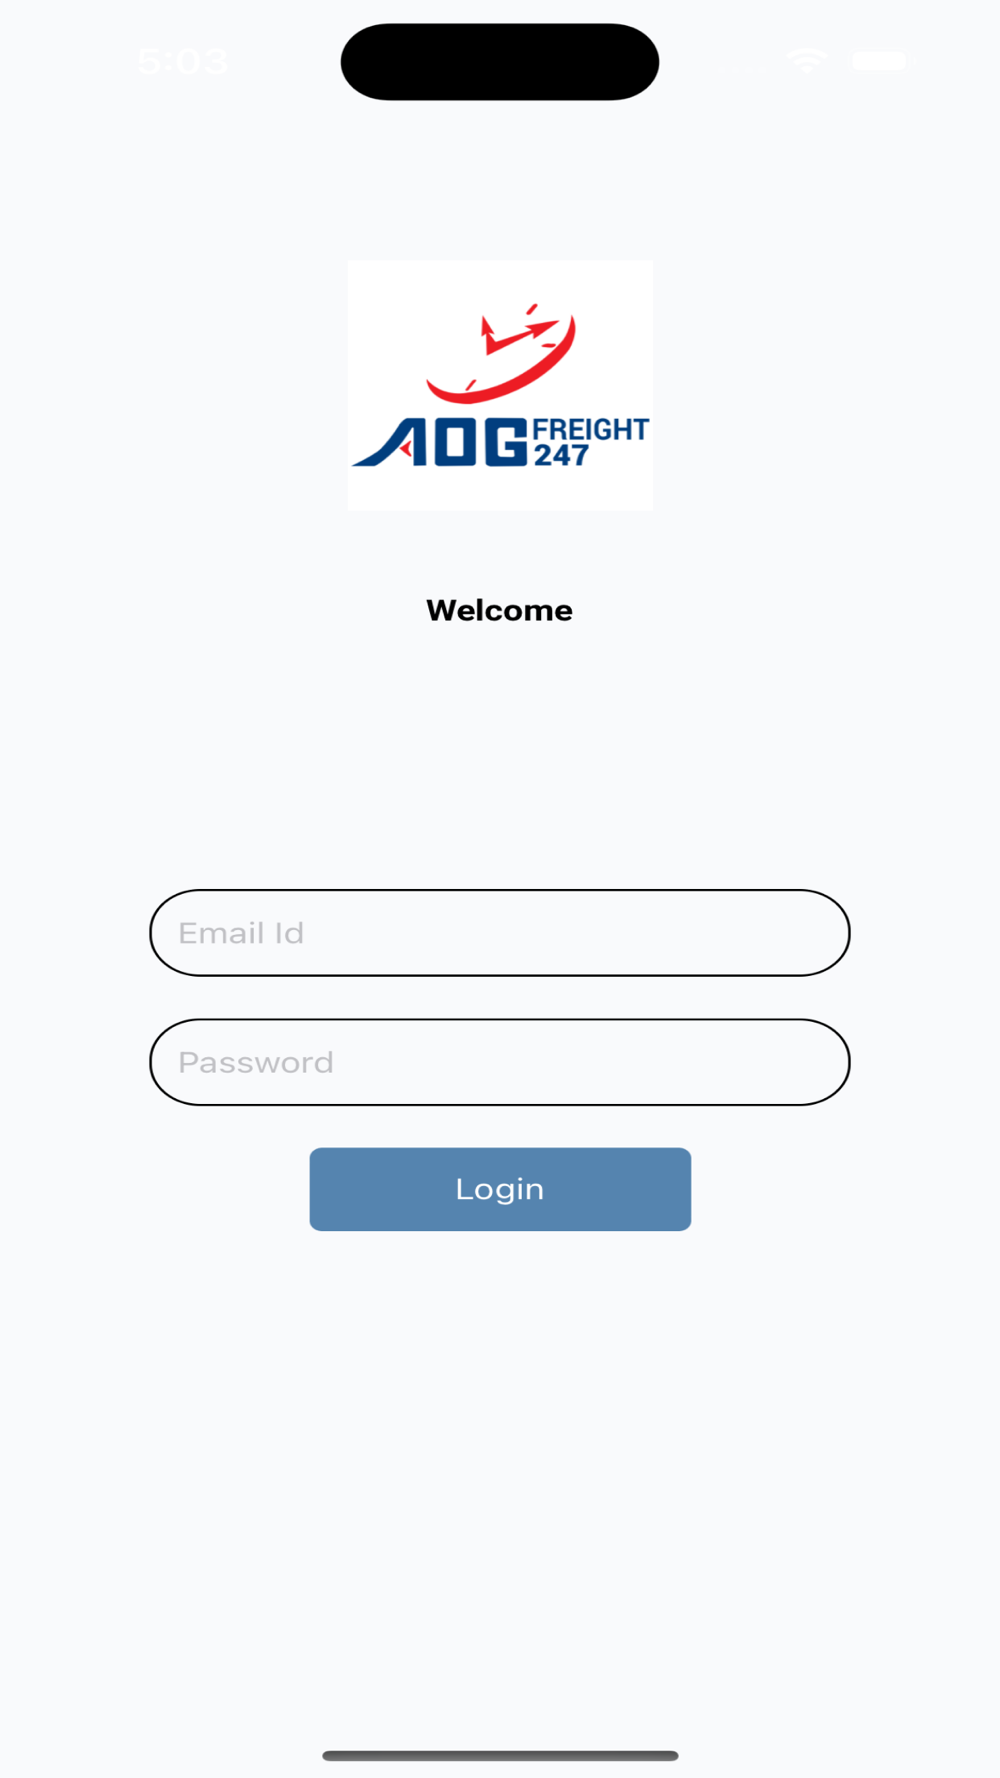Tap the battery icon in status bar
Image resolution: width=1000 pixels, height=1778 pixels.
(882, 61)
